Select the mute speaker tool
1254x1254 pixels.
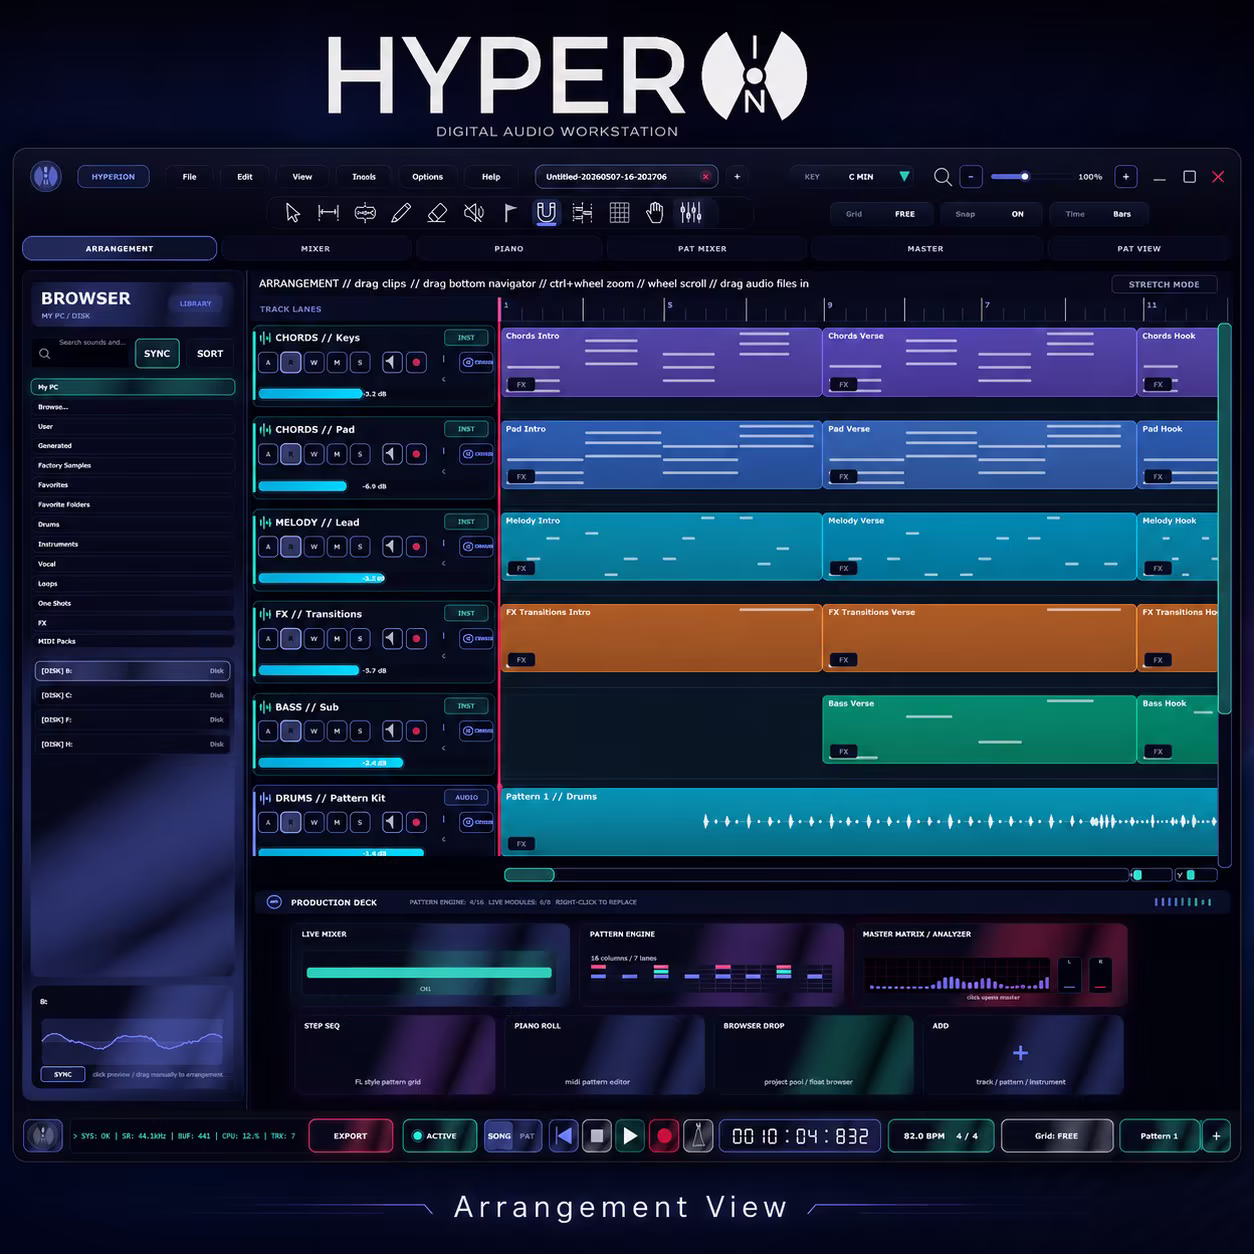(474, 212)
